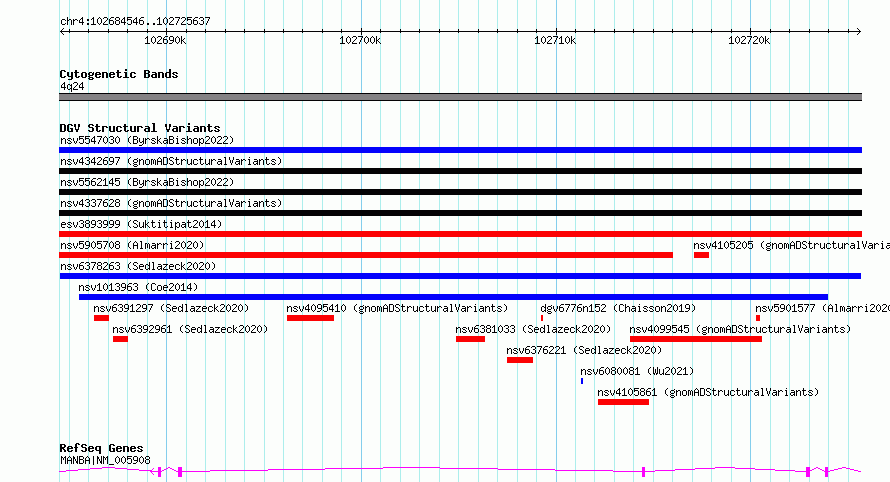Open nsv6378263 (Sedlazeck2020) label
890x482 pixels.
click(138, 266)
